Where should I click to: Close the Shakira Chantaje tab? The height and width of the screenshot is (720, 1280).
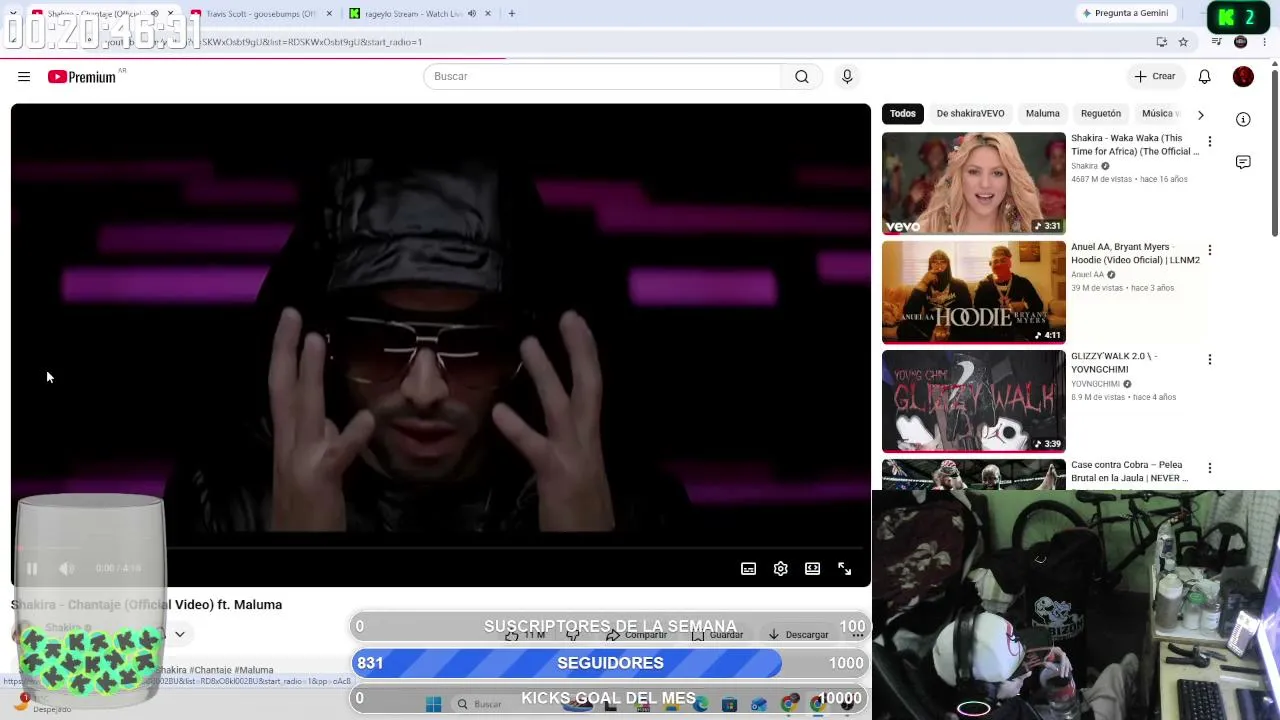[170, 14]
